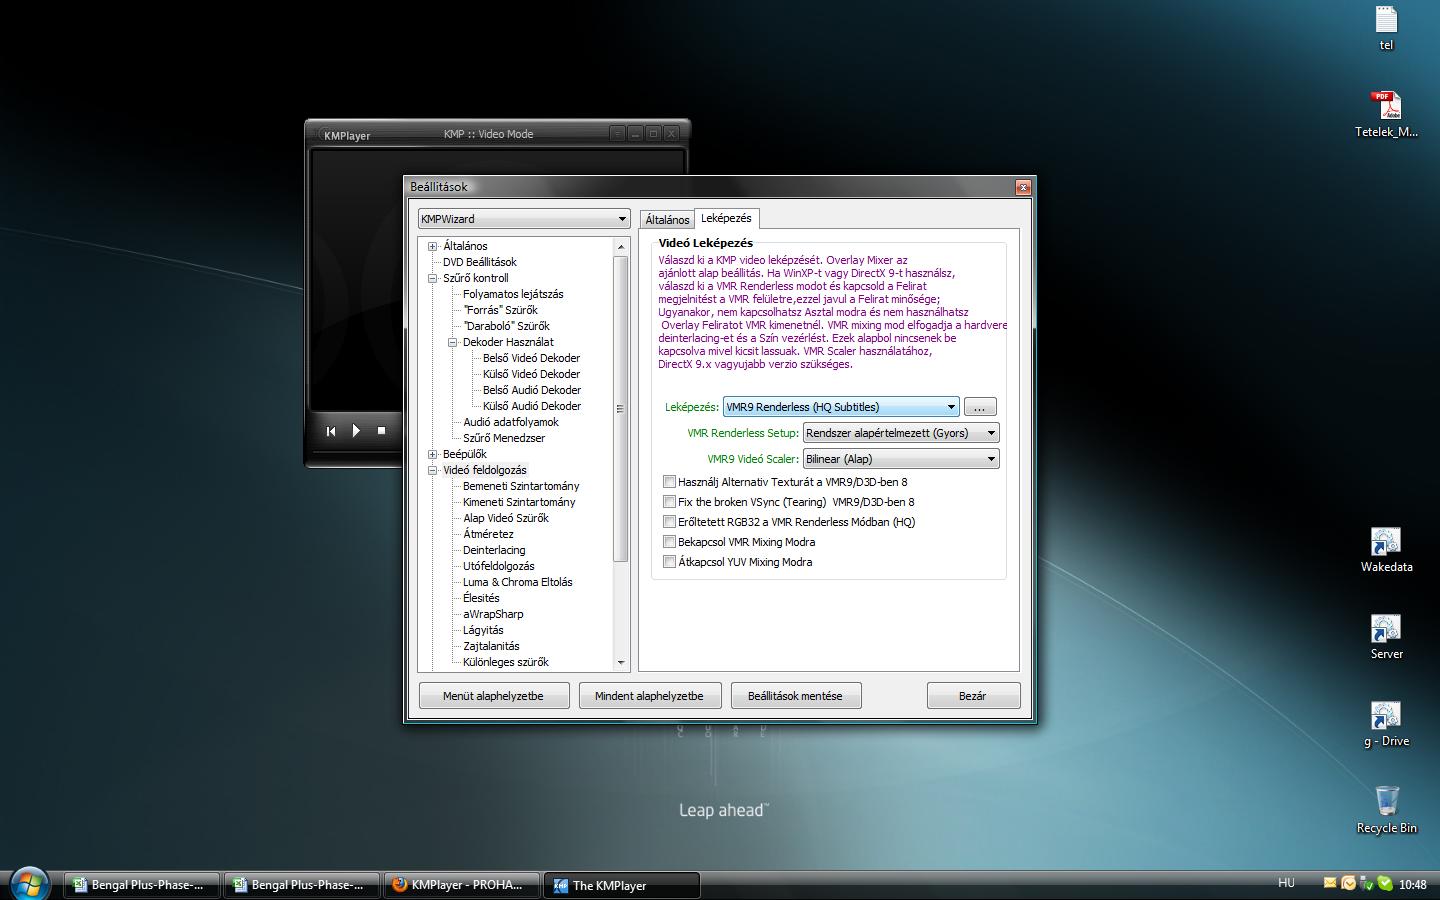Screen dimensions: 1440x900
Task: Select Audió adatfolyamok tree item
Action: (511, 422)
